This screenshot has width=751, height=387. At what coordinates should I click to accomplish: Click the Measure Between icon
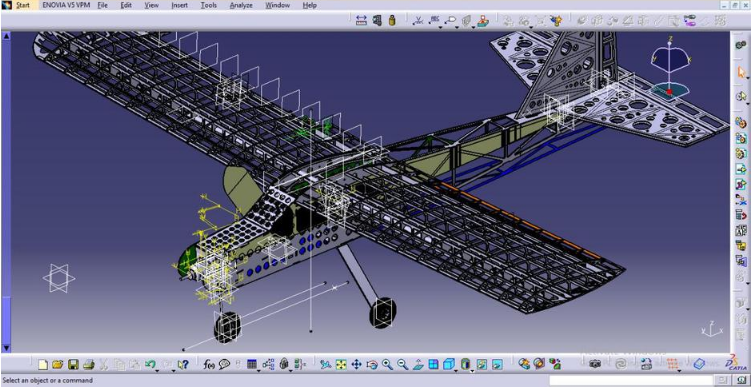coord(361,20)
